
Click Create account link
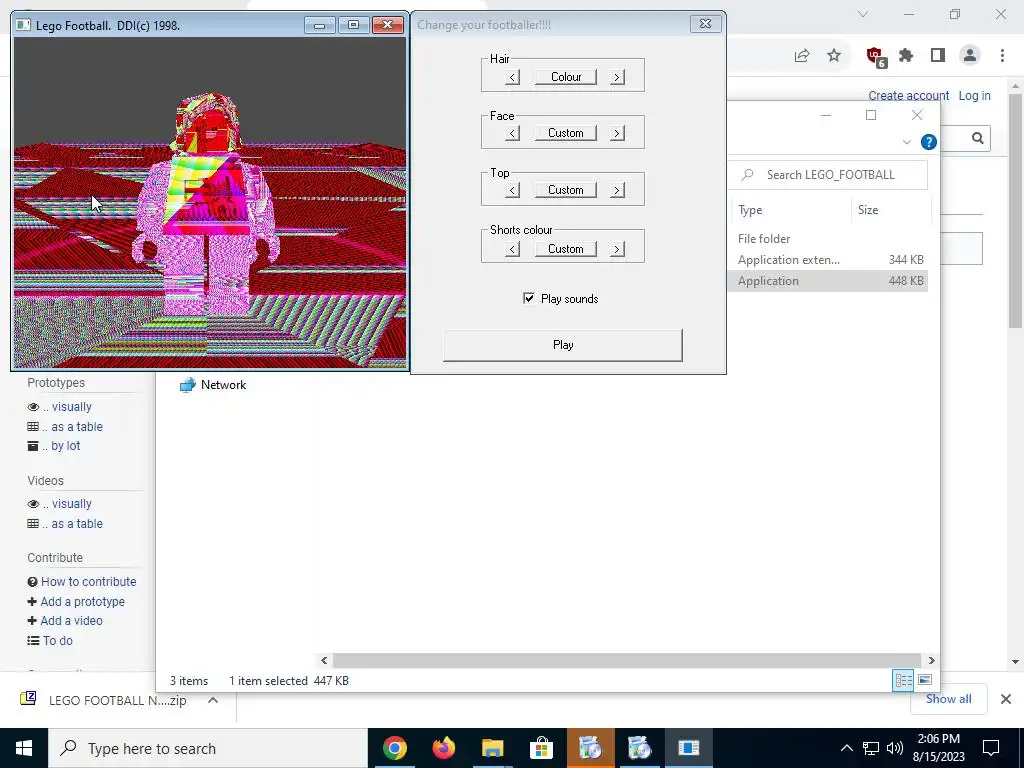click(x=908, y=95)
